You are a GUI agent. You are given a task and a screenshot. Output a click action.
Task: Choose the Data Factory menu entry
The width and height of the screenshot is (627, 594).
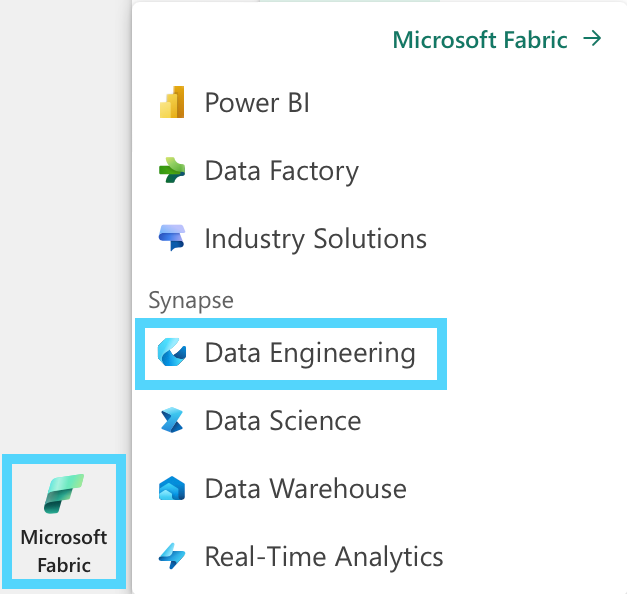point(282,171)
